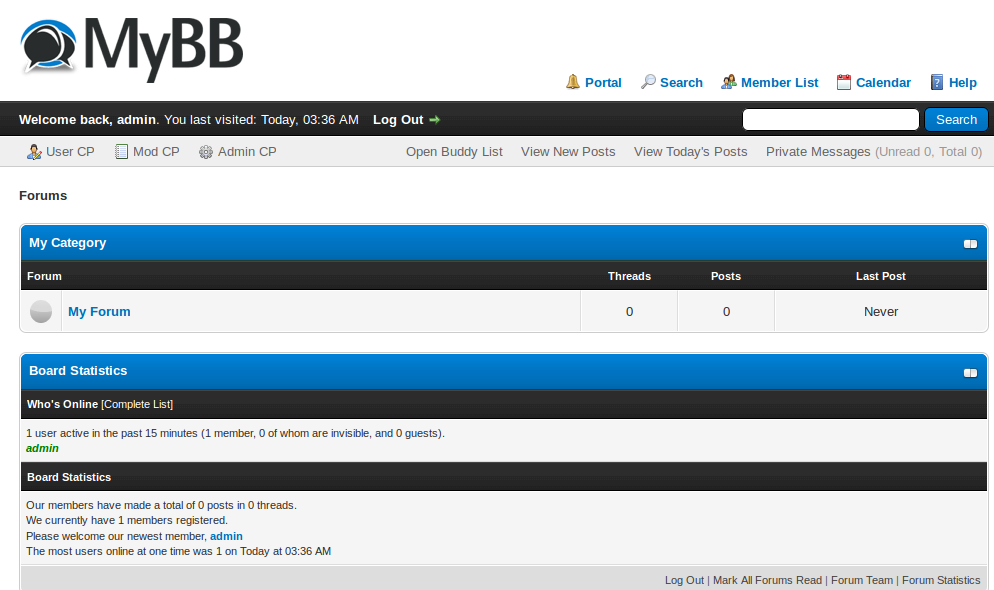Click the My Forum status ball icon
The image size is (994, 590).
coord(41,311)
